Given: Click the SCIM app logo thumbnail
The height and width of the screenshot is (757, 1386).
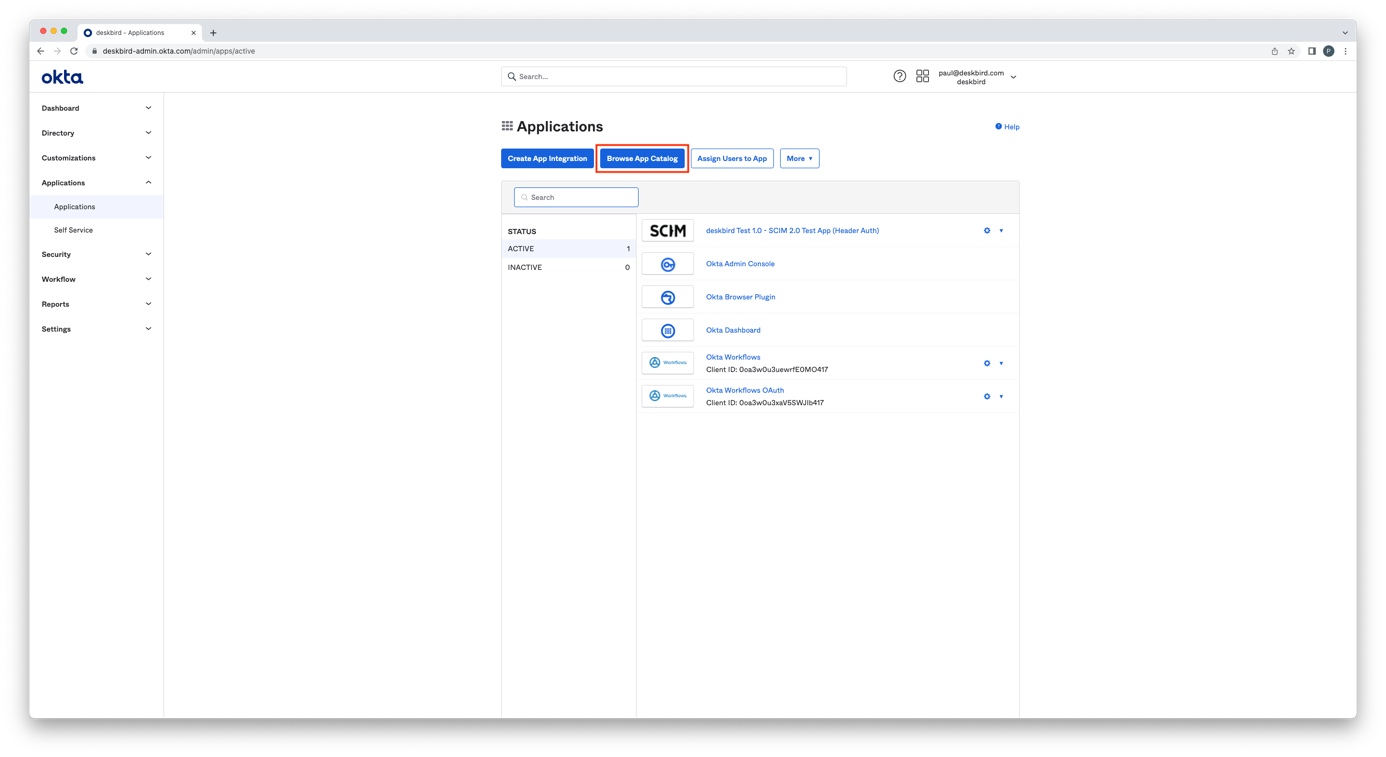Looking at the screenshot, I should click(x=667, y=231).
